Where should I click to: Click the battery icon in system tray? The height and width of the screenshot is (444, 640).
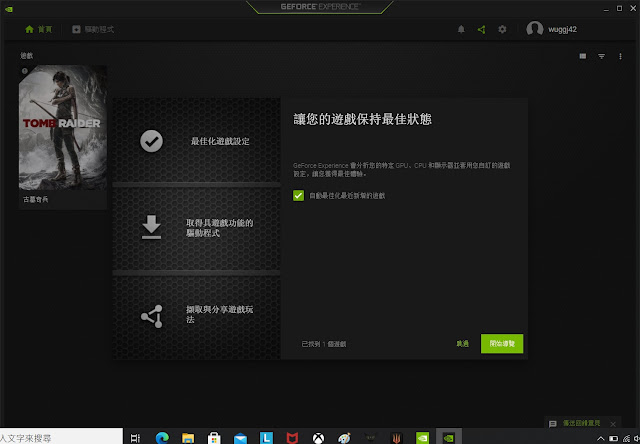tap(613, 439)
